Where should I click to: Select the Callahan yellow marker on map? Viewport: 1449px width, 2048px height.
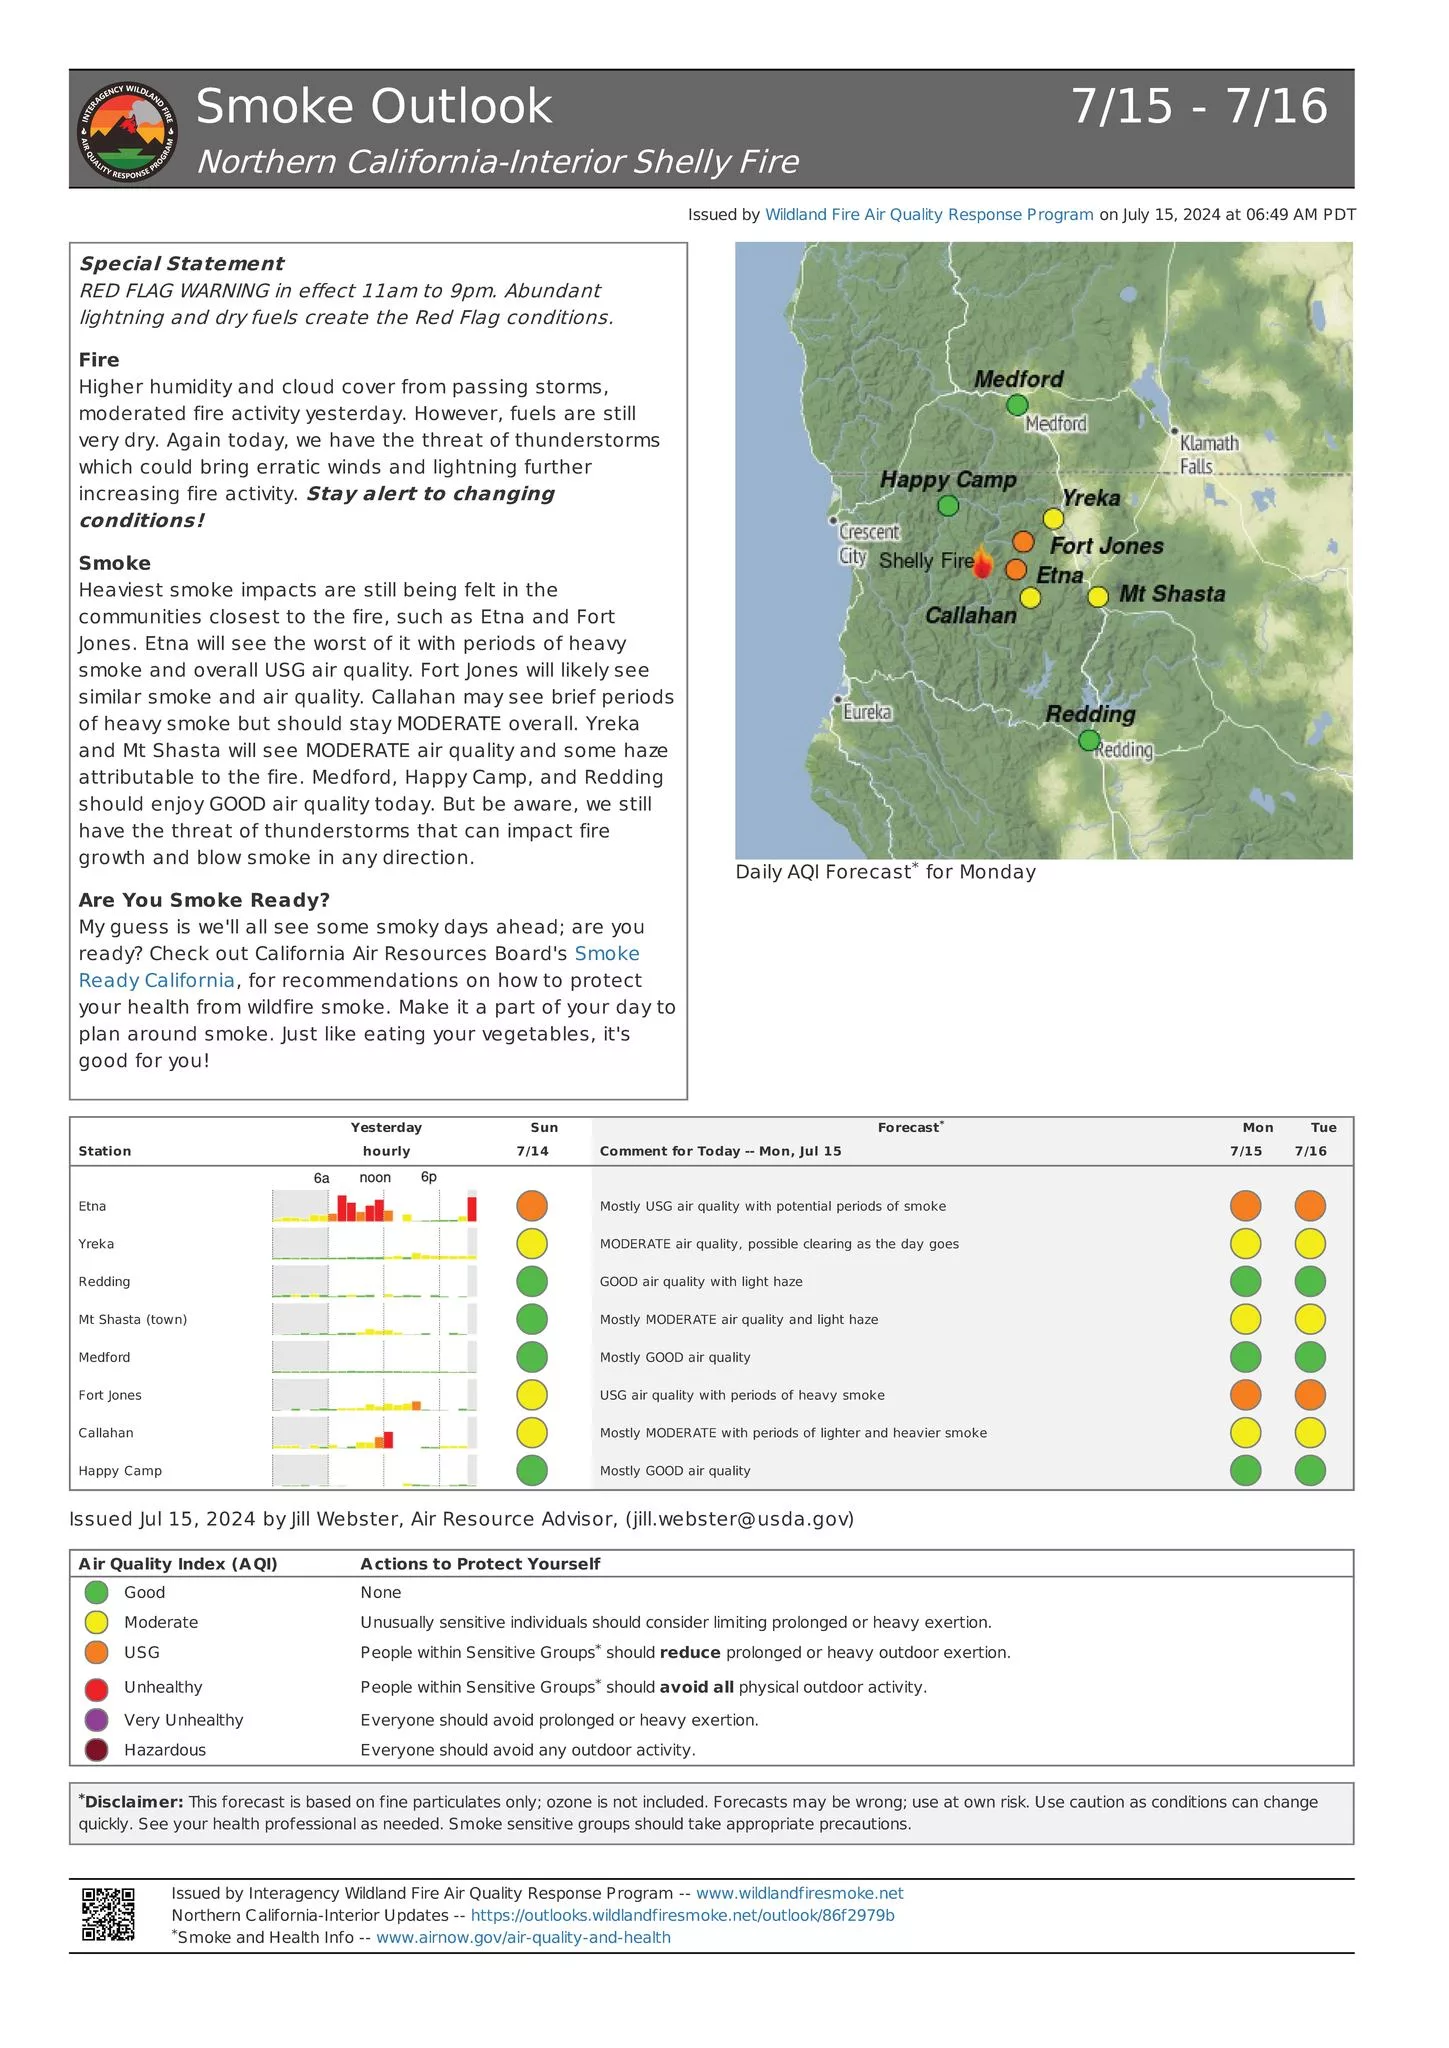point(1030,597)
